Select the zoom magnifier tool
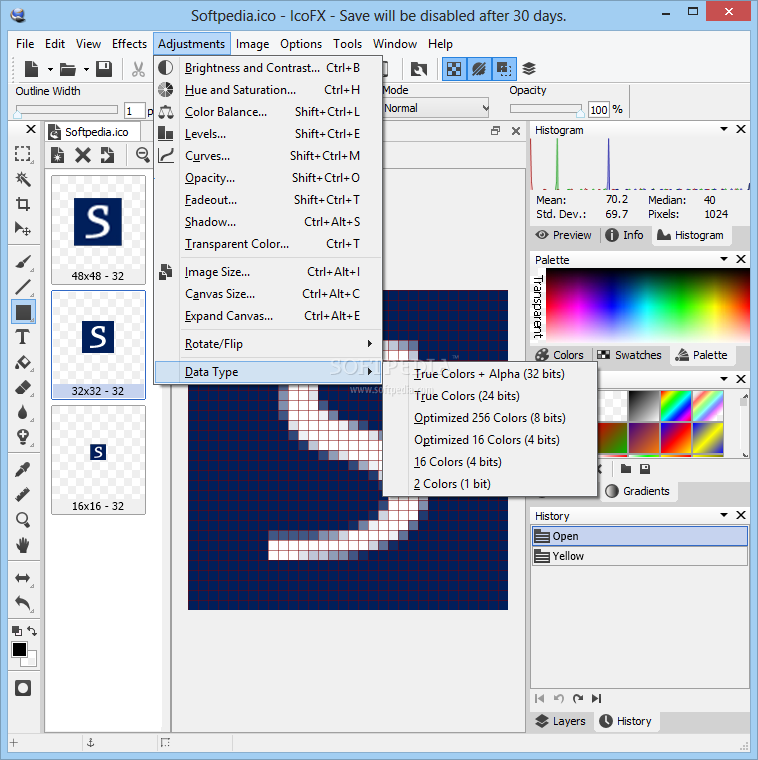Viewport: 758px width, 760px height. tap(23, 520)
